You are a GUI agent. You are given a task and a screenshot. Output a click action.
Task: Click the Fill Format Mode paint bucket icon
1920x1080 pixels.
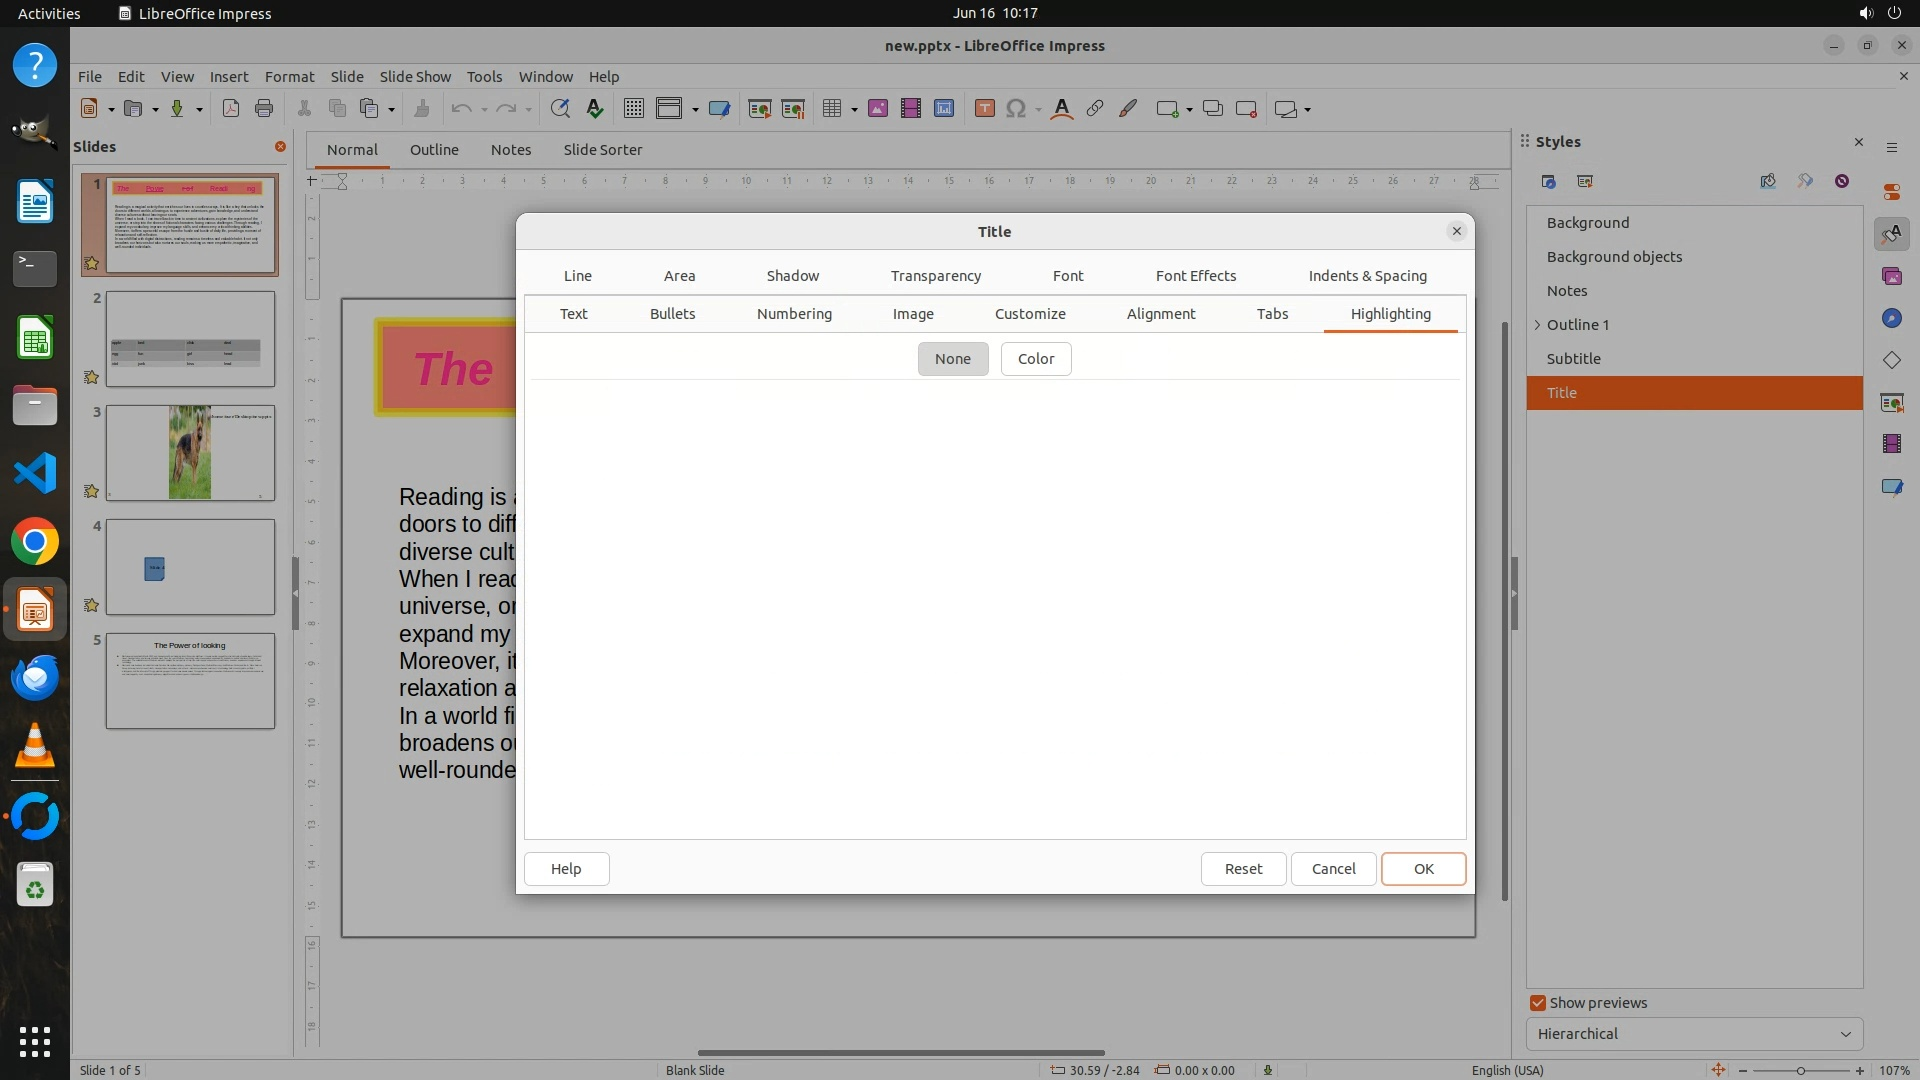[1768, 181]
